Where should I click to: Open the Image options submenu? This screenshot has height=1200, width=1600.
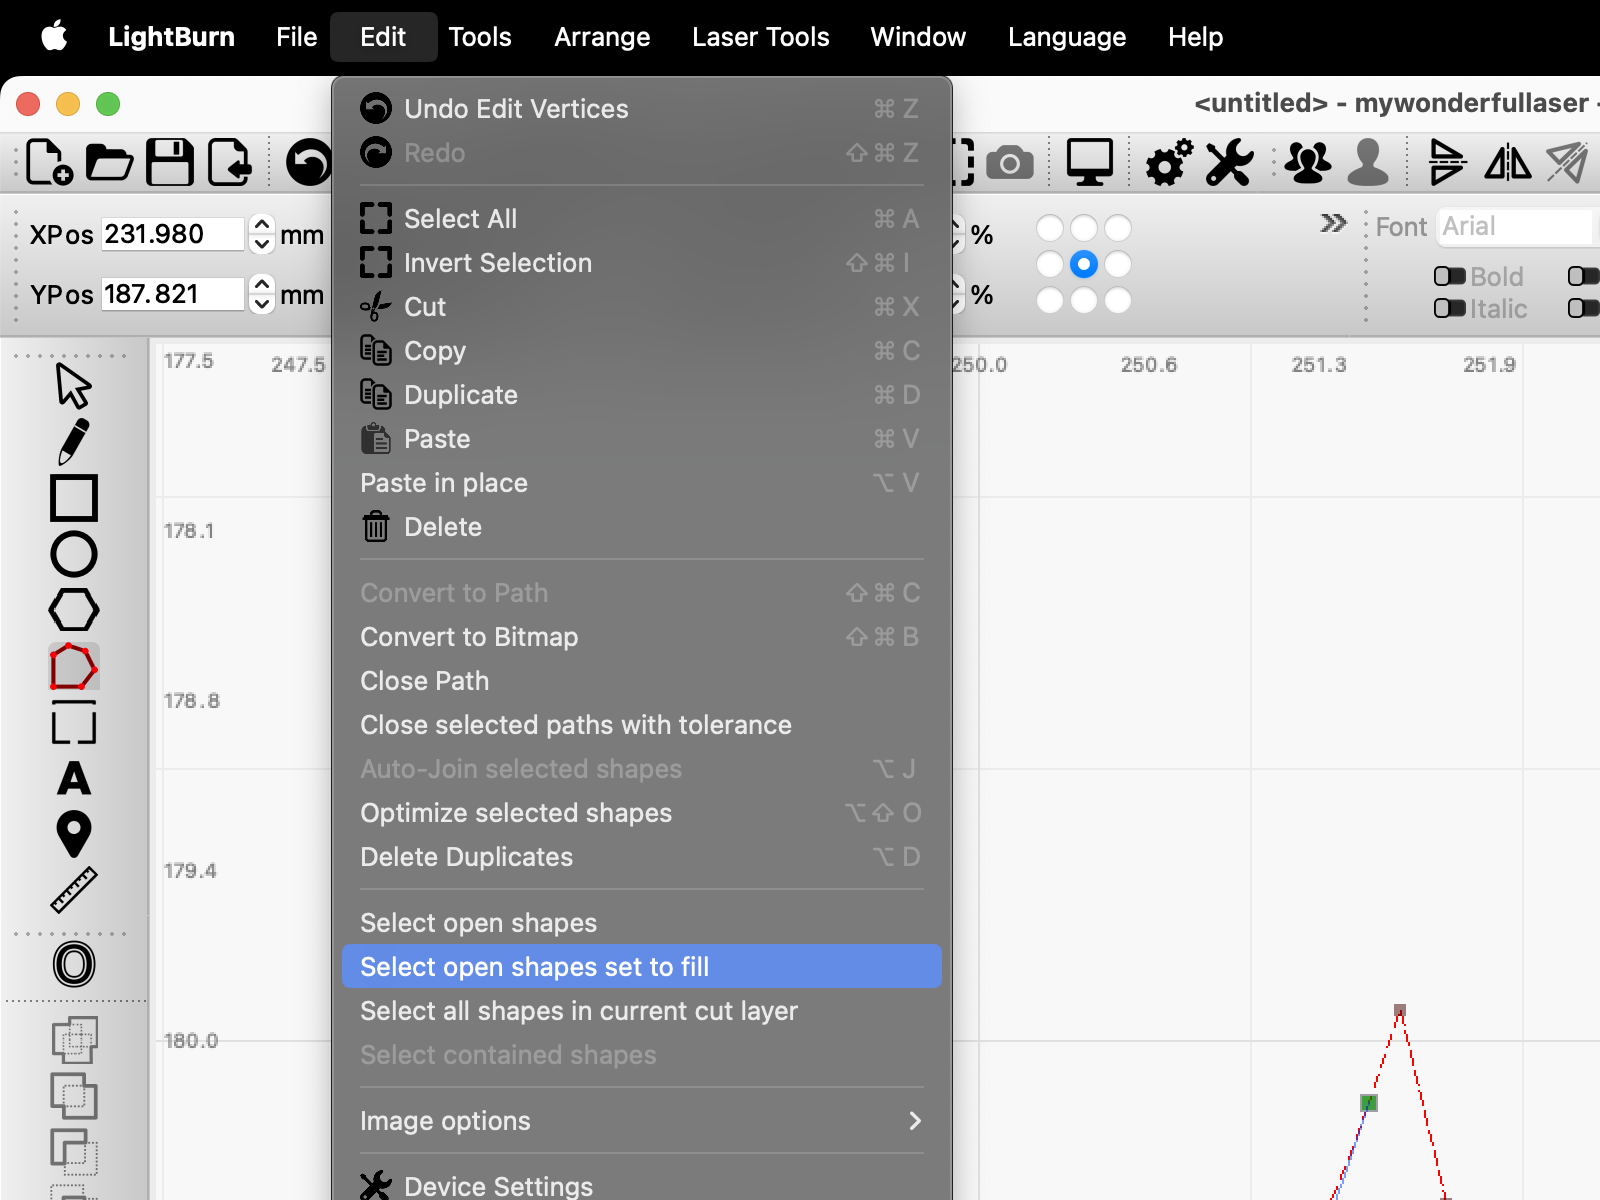[x=640, y=1121]
